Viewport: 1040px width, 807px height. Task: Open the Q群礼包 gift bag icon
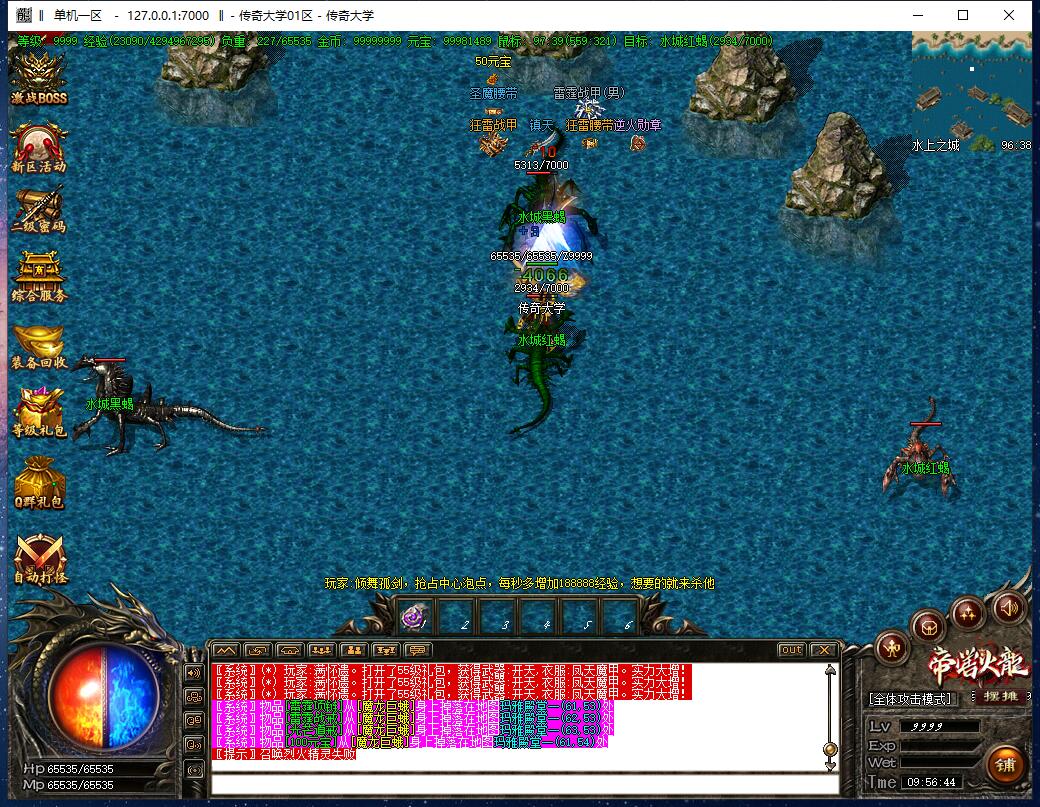coord(38,480)
